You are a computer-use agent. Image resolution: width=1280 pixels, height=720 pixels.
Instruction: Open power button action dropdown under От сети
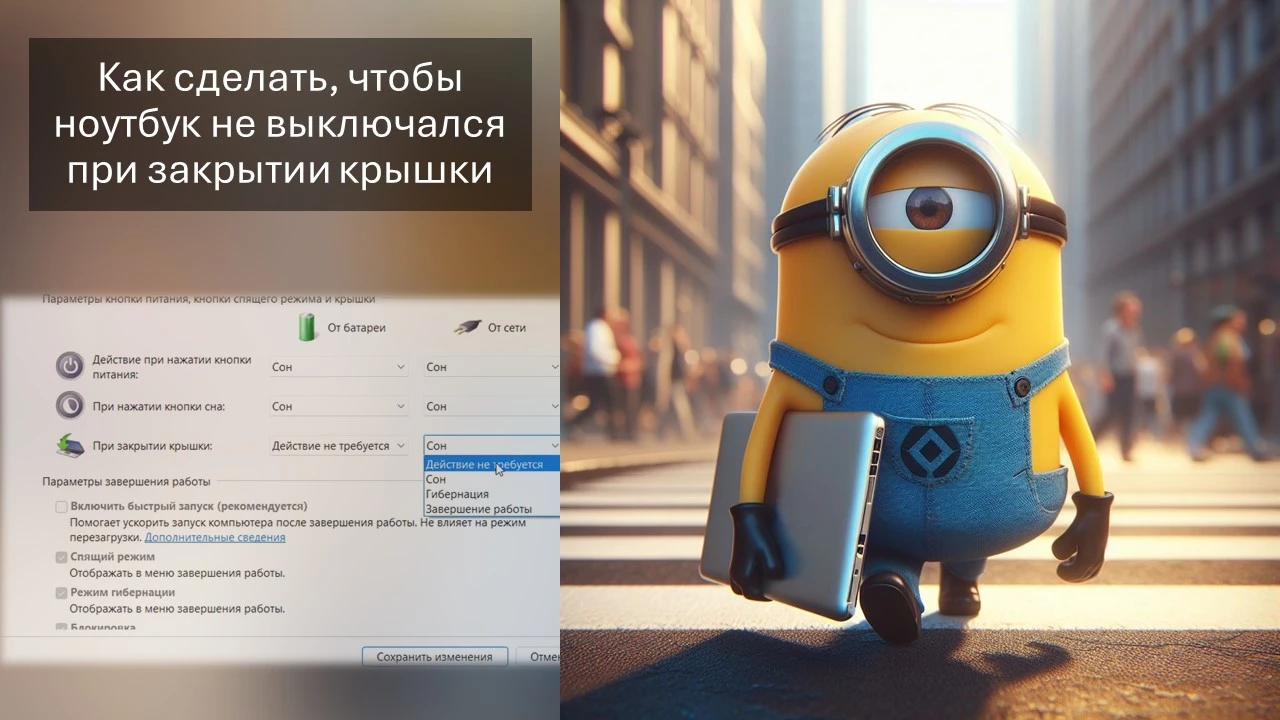pos(491,367)
